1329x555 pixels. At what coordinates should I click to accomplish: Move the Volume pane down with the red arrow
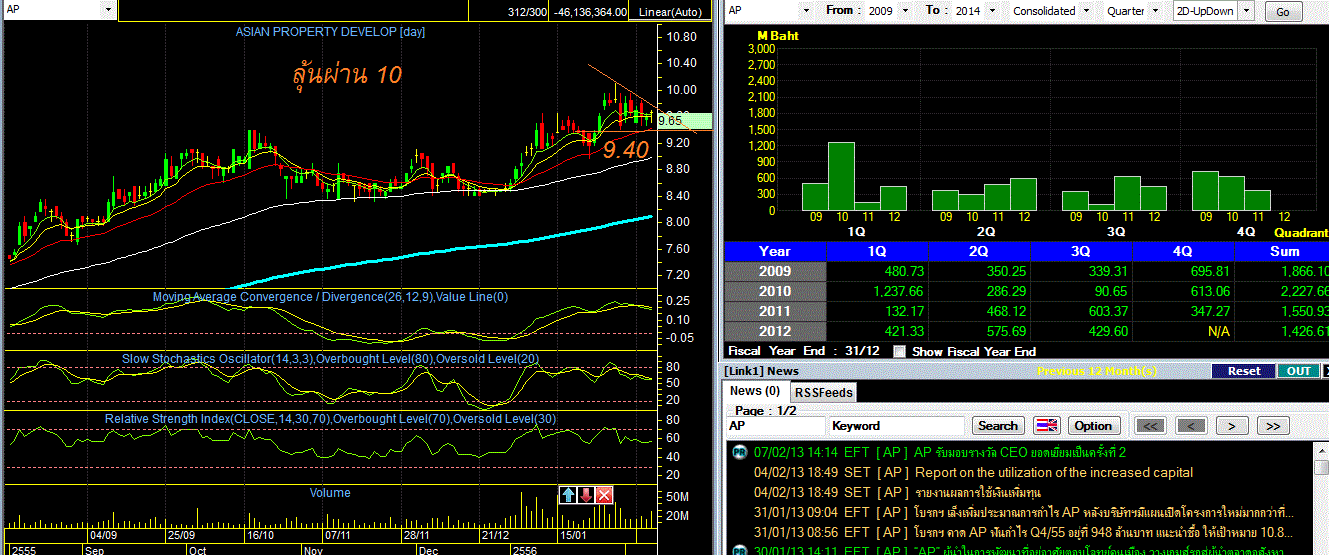tap(586, 494)
